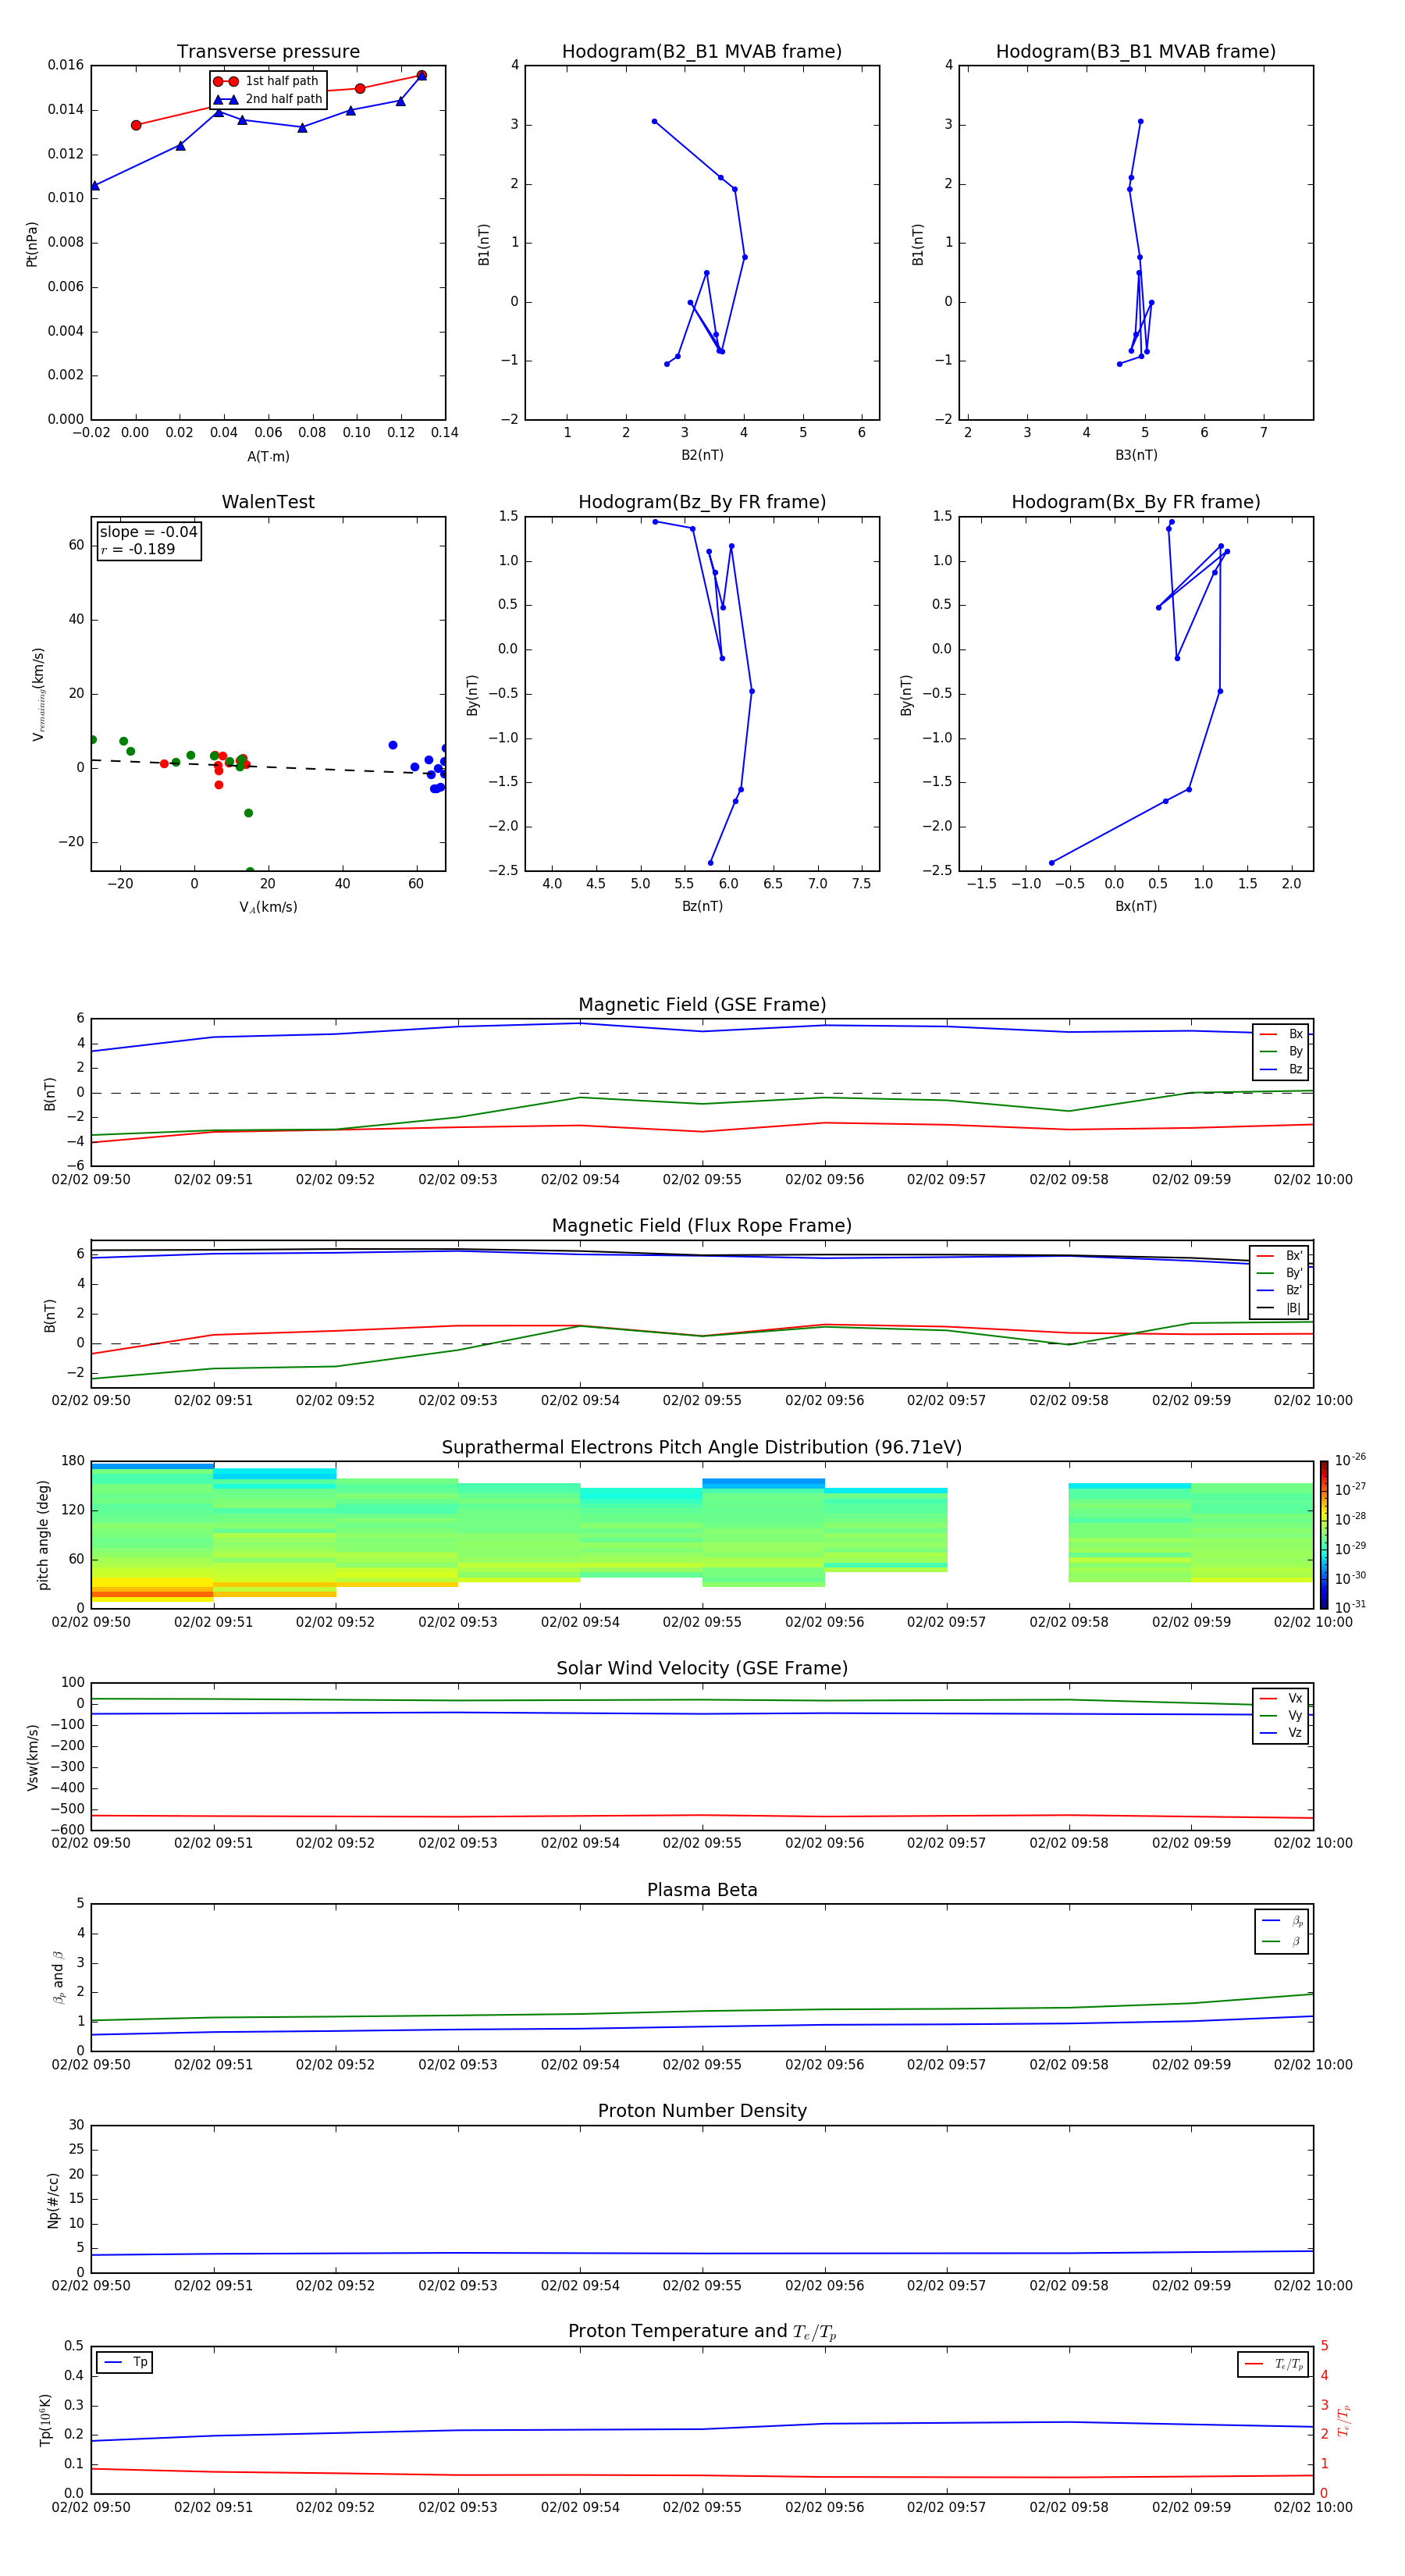Click the 'Hodogram(B3_B1 MVAB frame)' title
Viewport: 1405px width, 2576px height.
click(1136, 52)
